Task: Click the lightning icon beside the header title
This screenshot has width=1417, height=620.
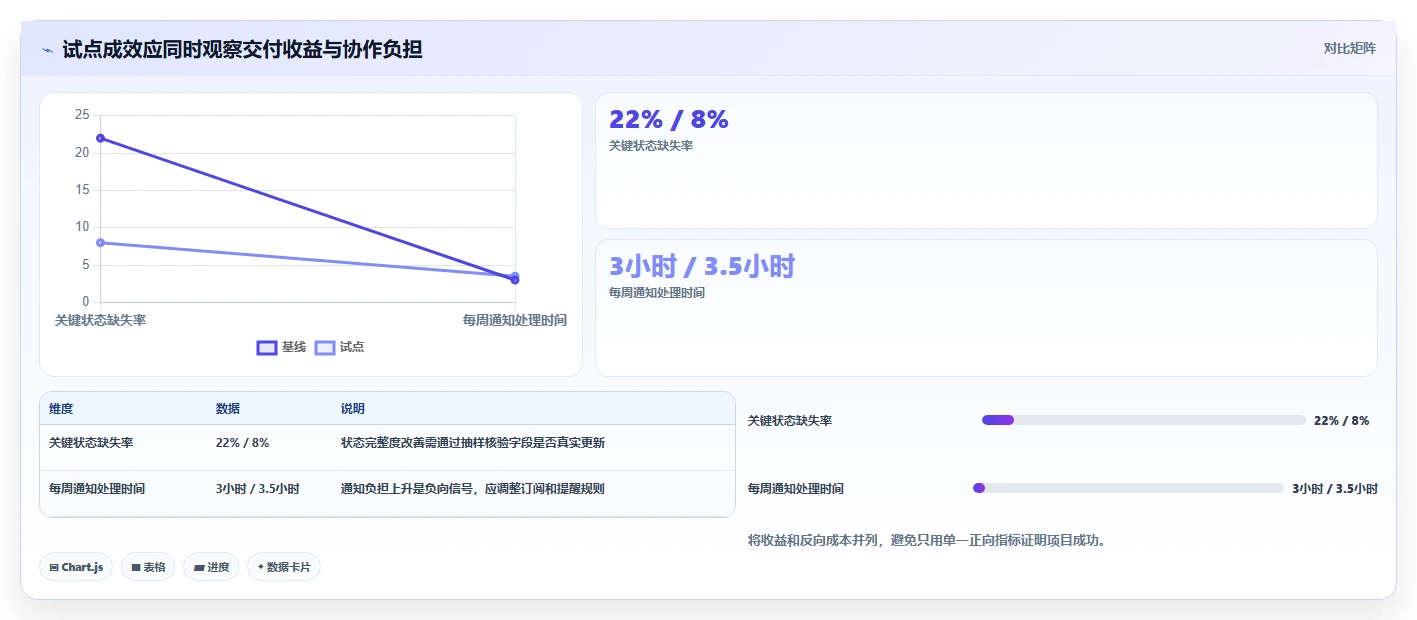Action: pyautogui.click(x=47, y=49)
